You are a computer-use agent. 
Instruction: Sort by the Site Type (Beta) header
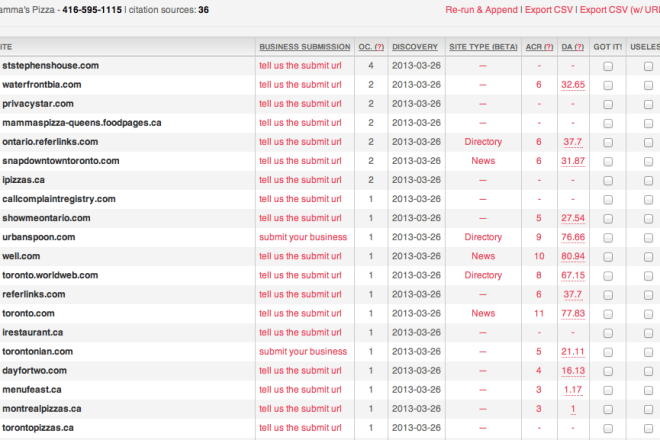[483, 47]
